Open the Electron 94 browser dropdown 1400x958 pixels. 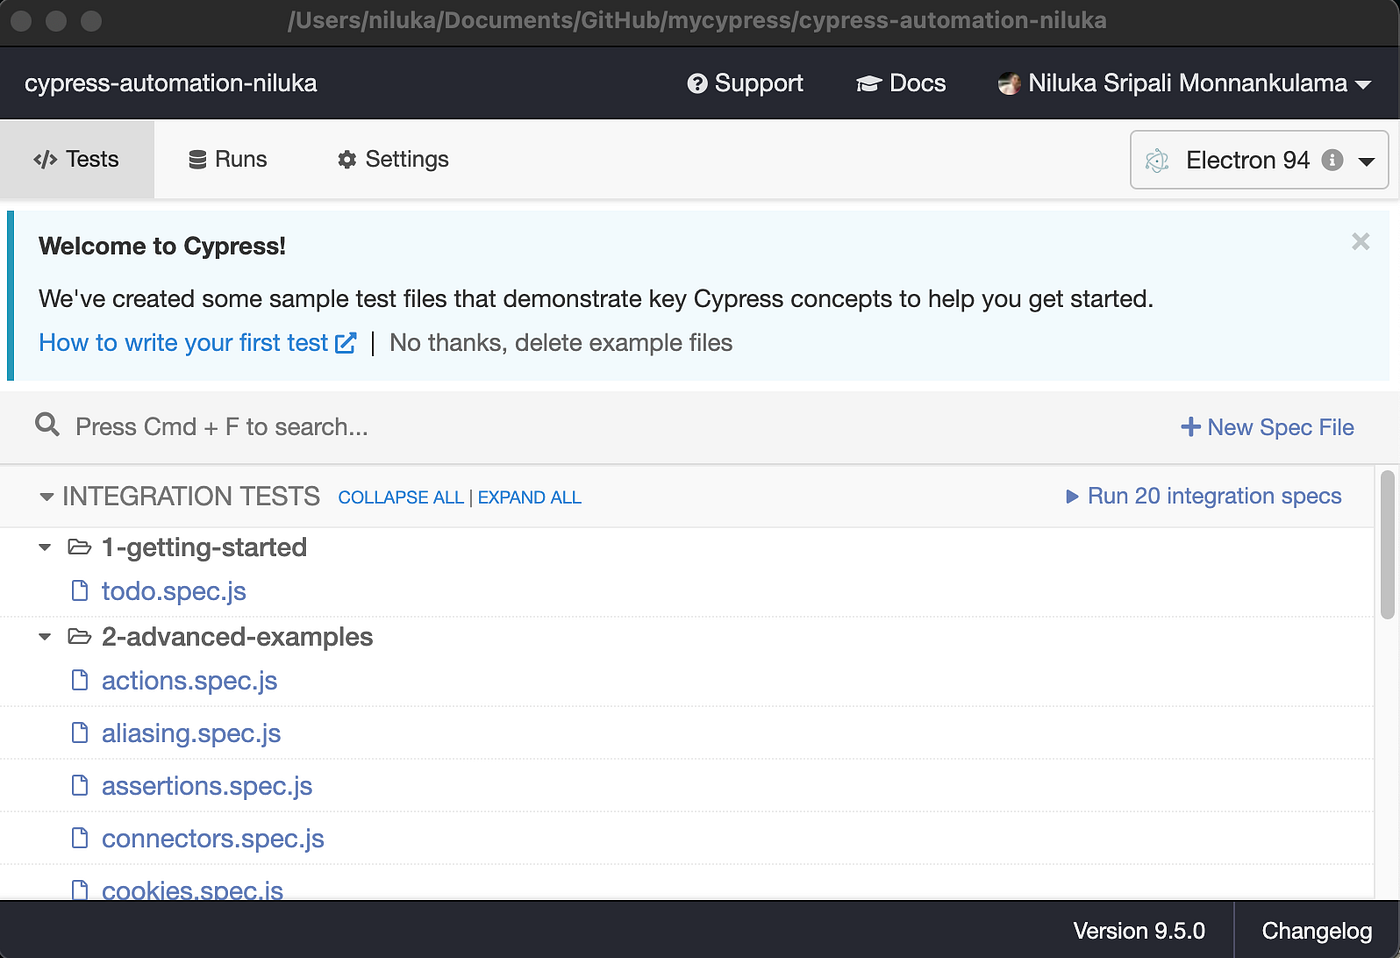pyautogui.click(x=1369, y=160)
